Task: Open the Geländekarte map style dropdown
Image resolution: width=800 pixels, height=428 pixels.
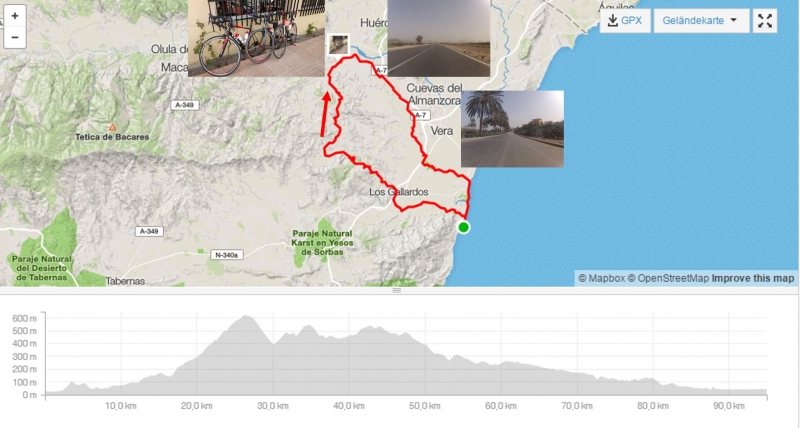Action: point(701,21)
